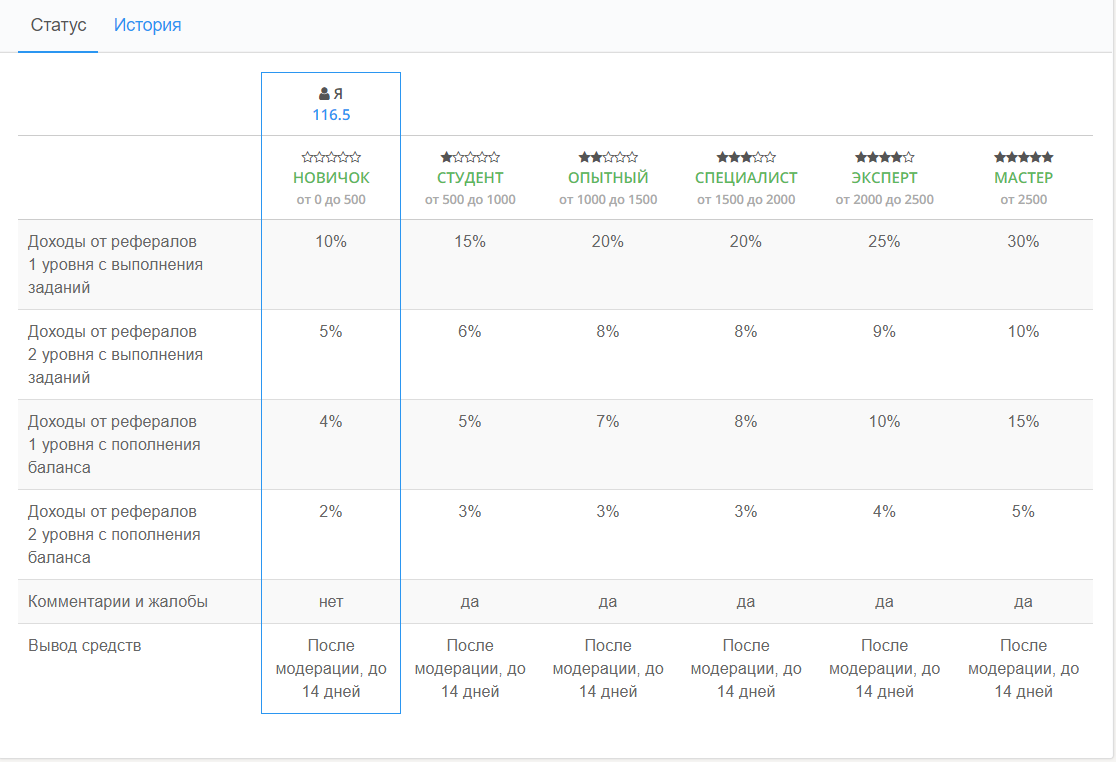The height and width of the screenshot is (762, 1116).
Task: Click the user icon next to Я
Action: pos(324,93)
